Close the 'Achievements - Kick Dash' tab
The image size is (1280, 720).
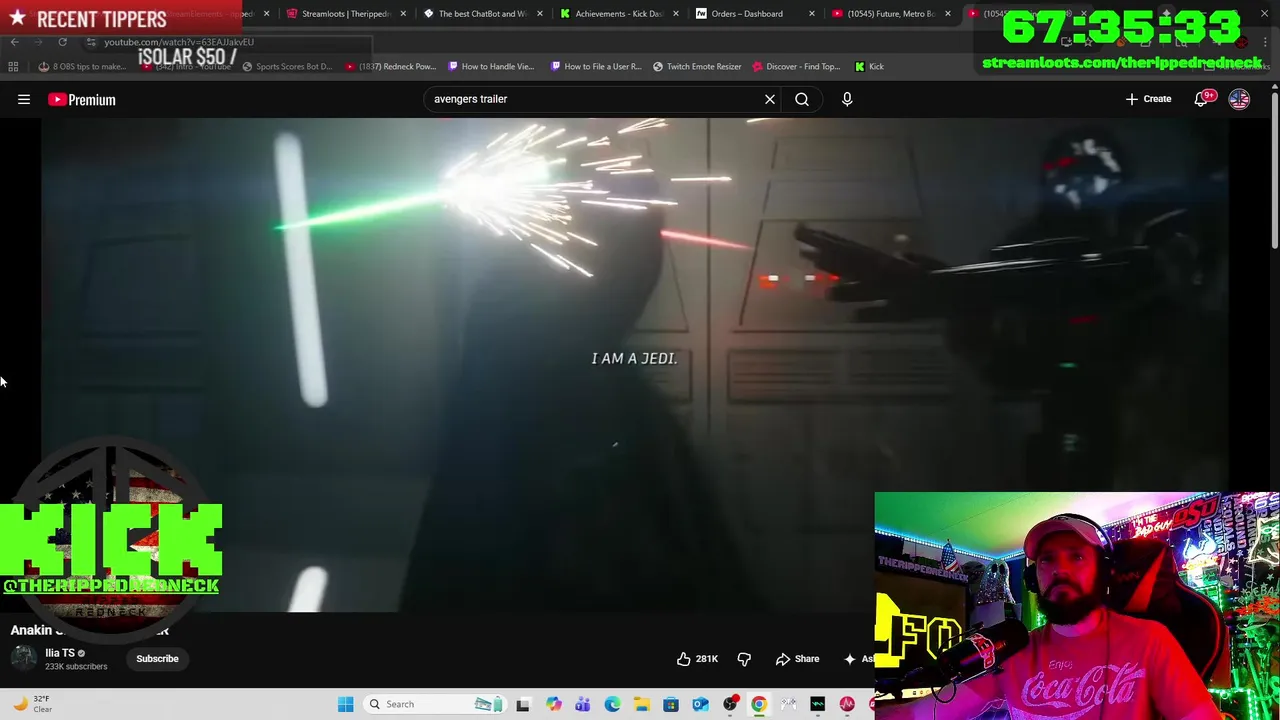click(x=675, y=14)
